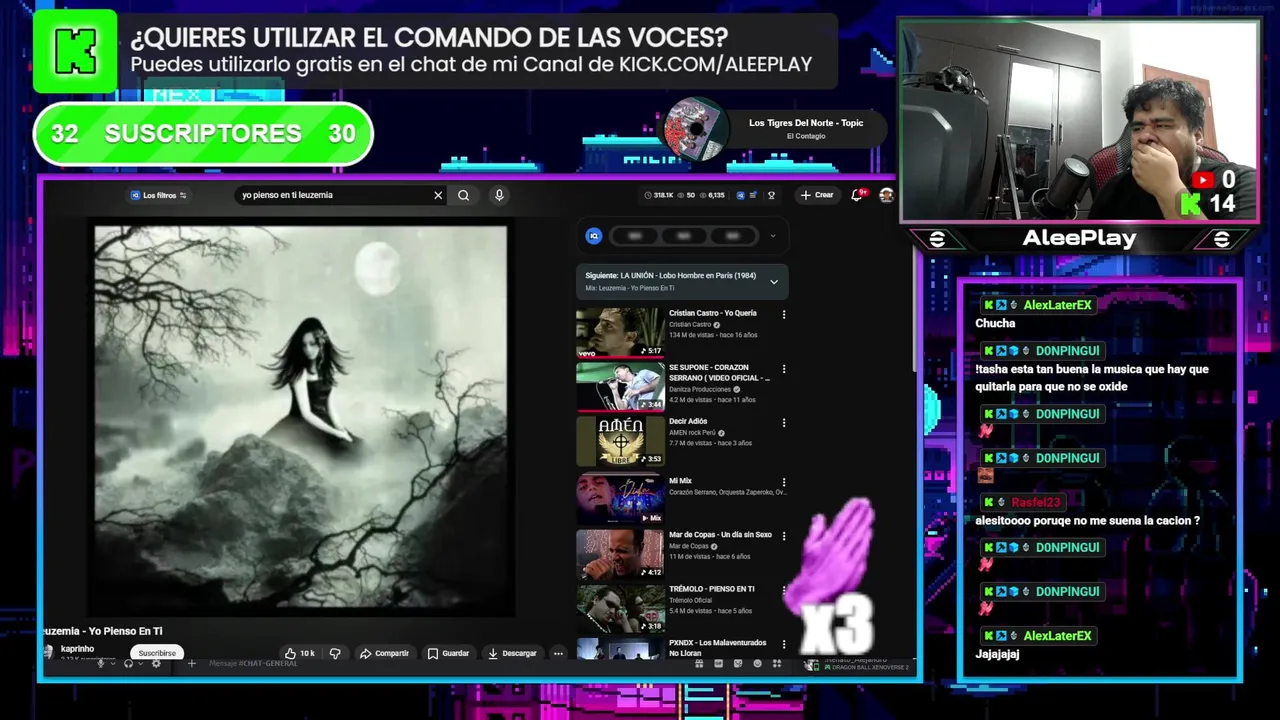Click the 'SUSCRIPTORES' goal bar
The height and width of the screenshot is (720, 1280).
pyautogui.click(x=203, y=134)
